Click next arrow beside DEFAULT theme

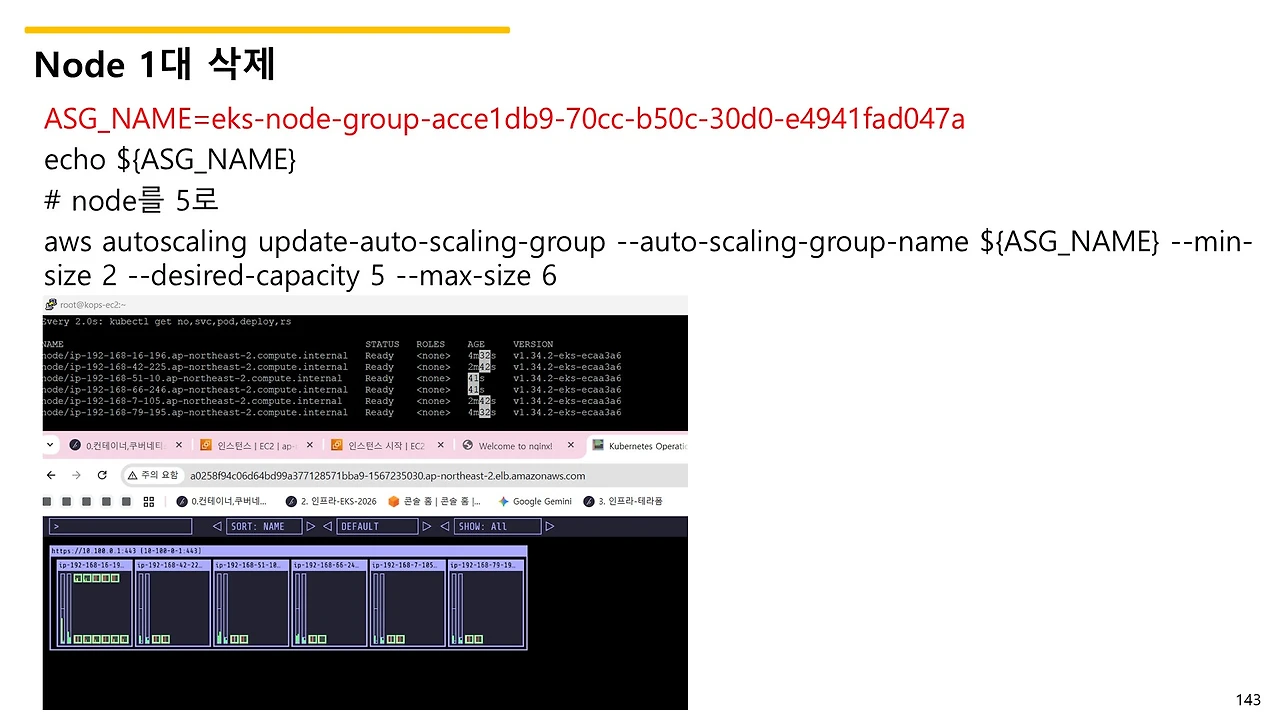428,526
